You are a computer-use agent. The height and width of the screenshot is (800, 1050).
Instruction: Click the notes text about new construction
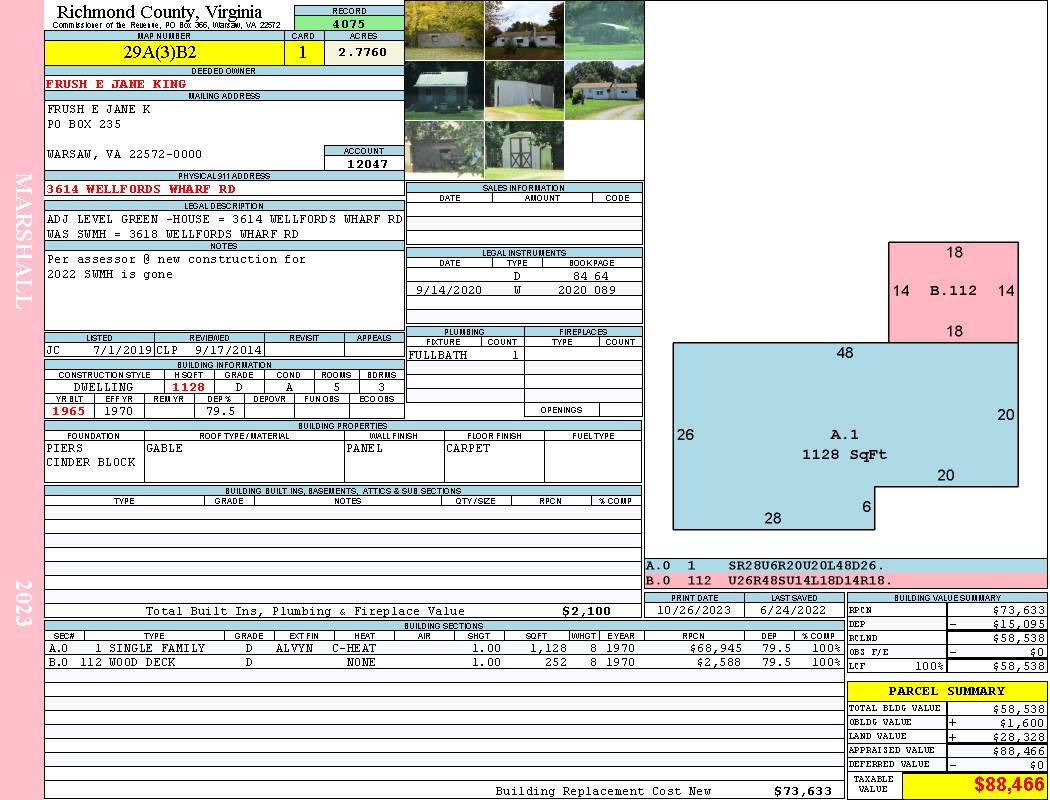176,266
